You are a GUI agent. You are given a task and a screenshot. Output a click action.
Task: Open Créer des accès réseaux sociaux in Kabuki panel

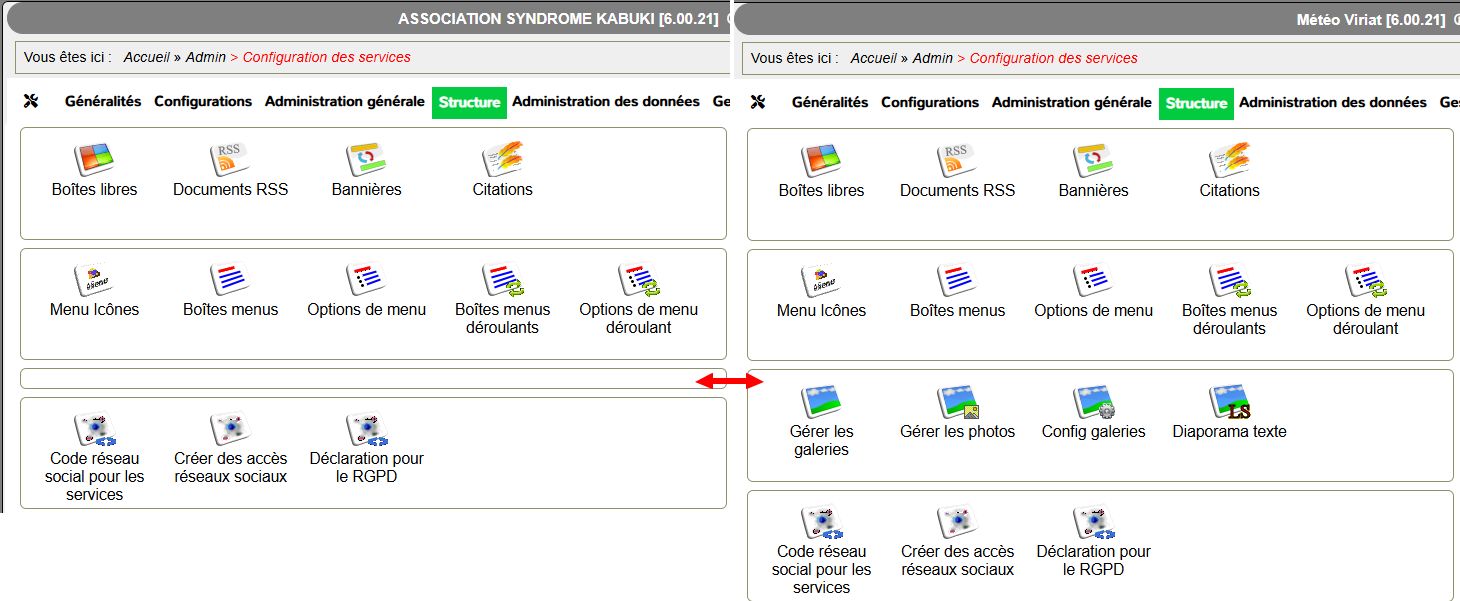tap(230, 430)
